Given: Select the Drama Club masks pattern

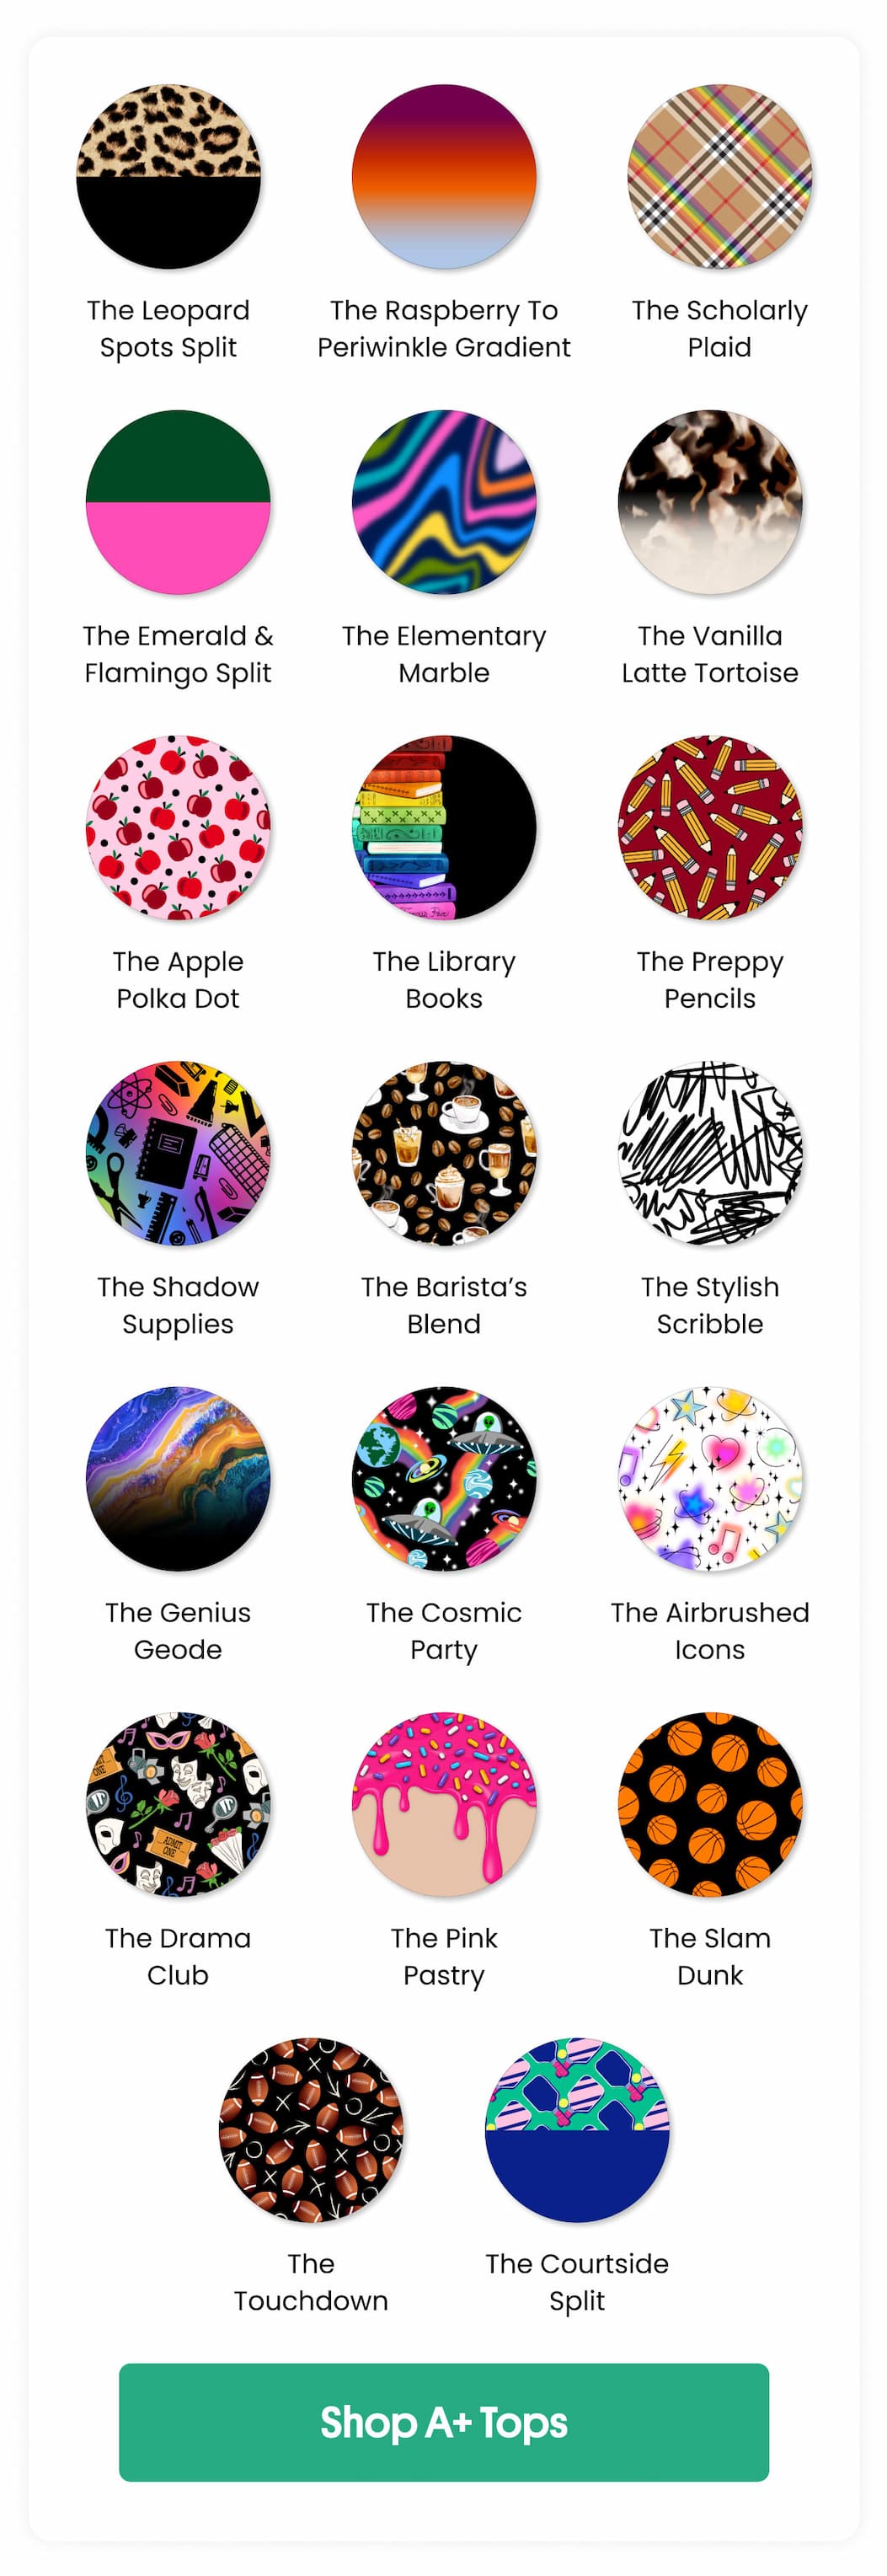Looking at the screenshot, I should click(178, 1804).
